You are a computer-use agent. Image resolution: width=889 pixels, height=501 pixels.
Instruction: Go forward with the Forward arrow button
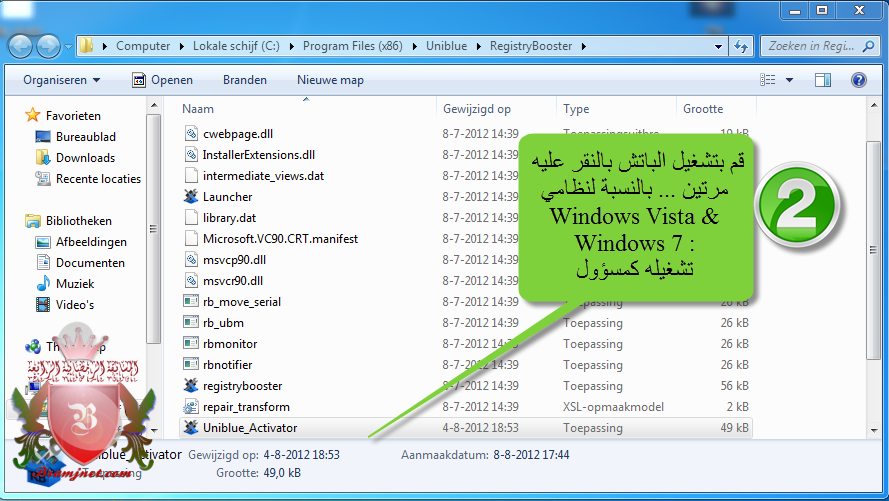coord(48,46)
